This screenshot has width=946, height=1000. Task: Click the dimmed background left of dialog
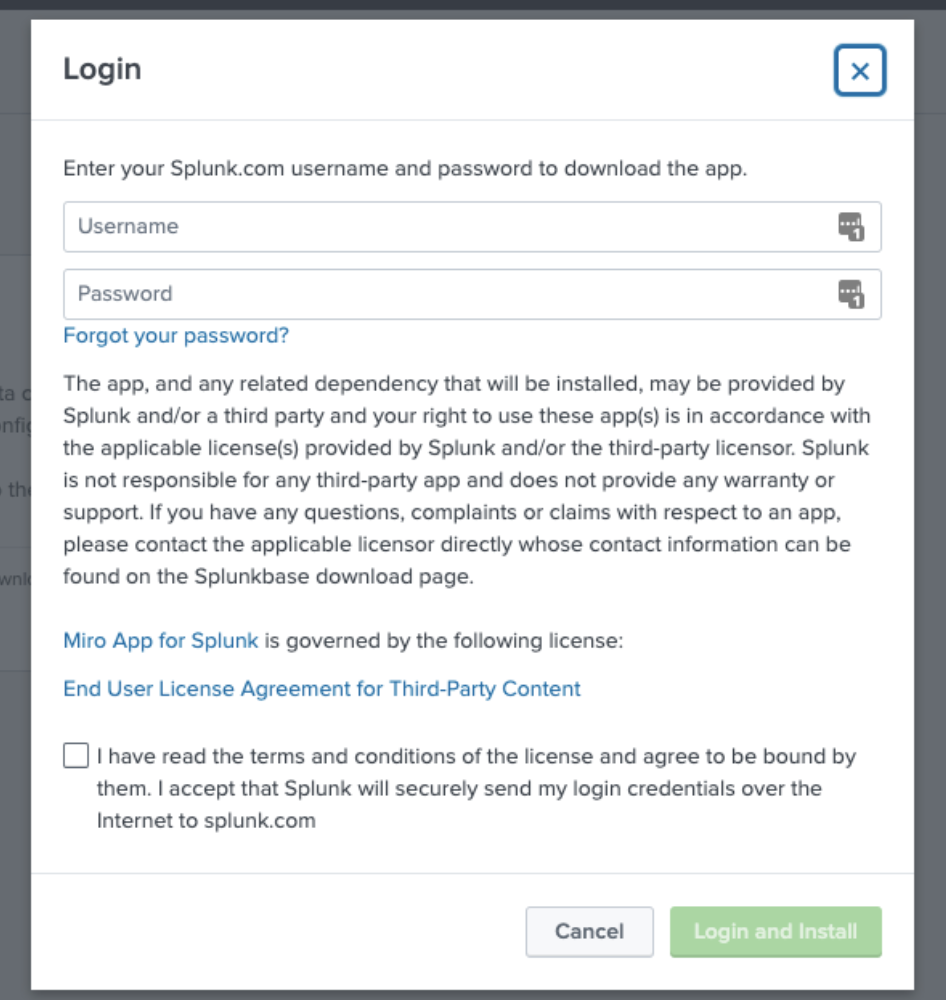click(x=14, y=500)
